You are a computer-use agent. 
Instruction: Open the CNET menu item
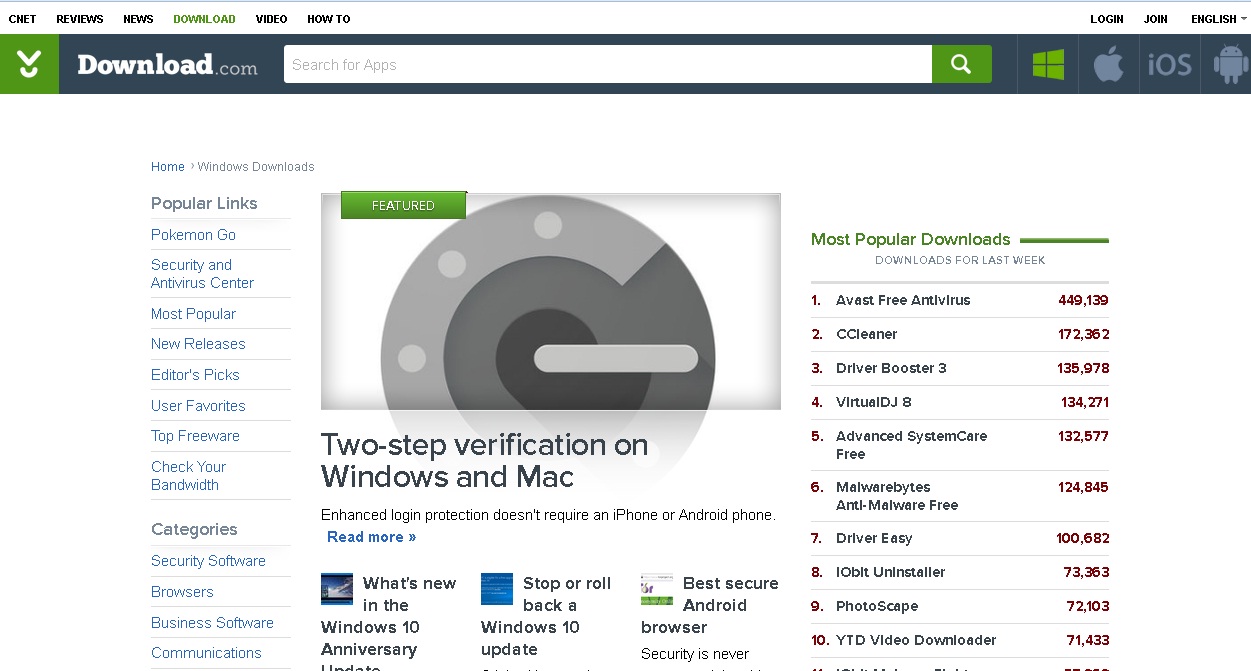pos(22,19)
